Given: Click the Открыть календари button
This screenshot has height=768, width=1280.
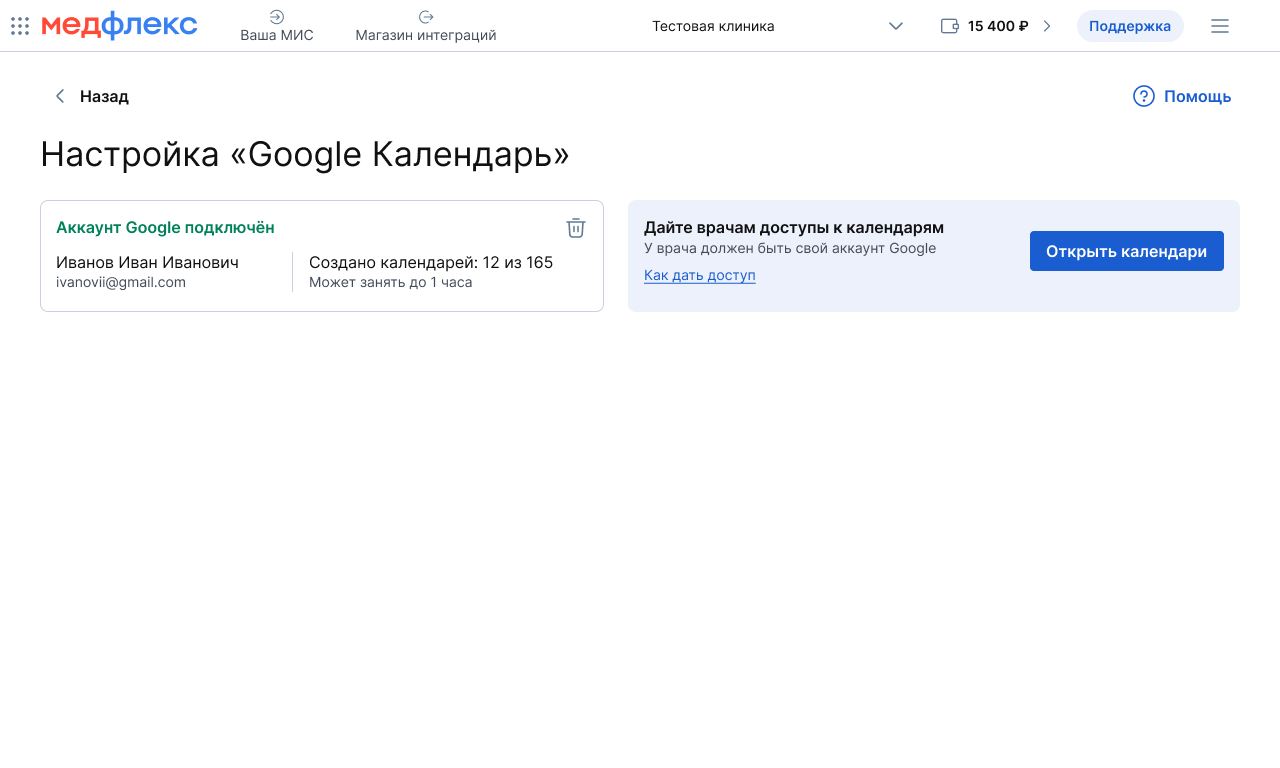Looking at the screenshot, I should click(1126, 251).
